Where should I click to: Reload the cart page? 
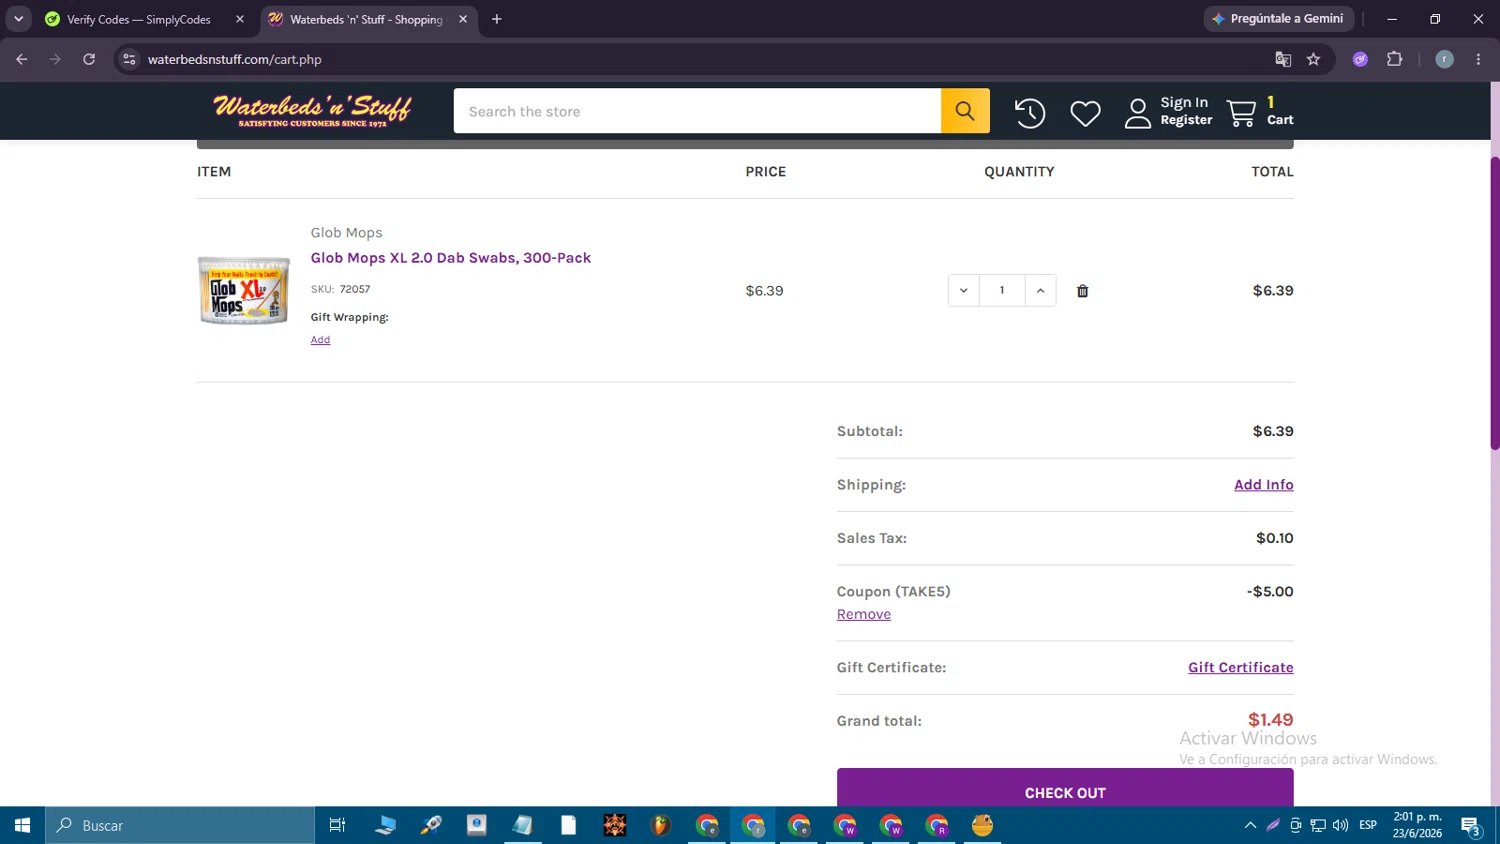coord(89,59)
